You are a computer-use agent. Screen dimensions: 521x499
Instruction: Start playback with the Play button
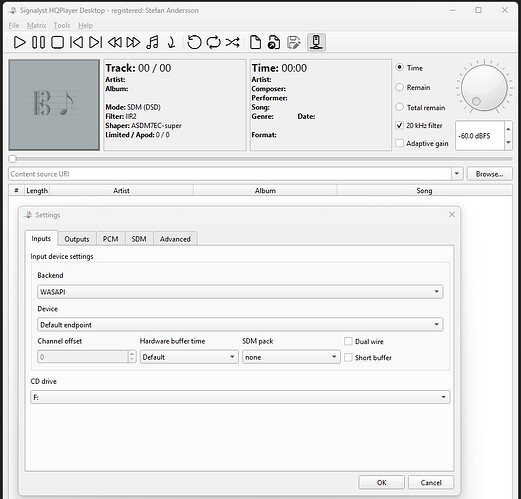pos(19,42)
